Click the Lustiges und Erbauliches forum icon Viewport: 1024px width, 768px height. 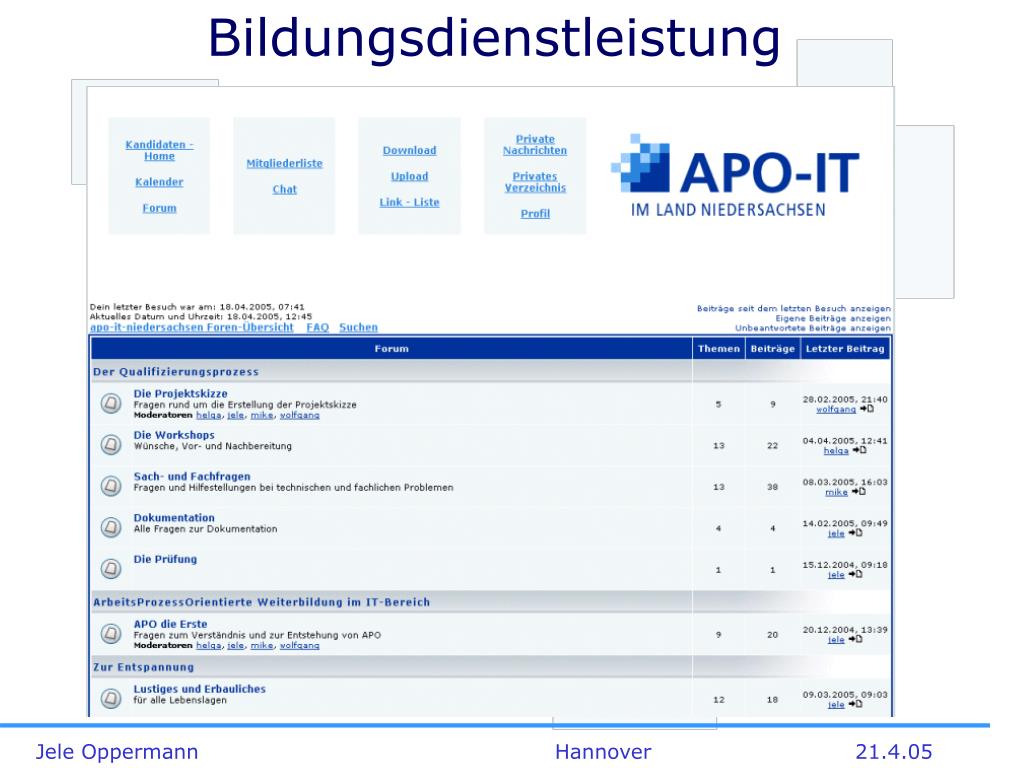(111, 698)
